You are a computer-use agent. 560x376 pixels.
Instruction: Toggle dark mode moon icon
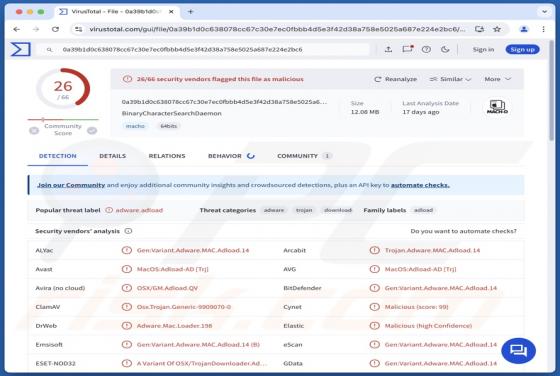(445, 49)
